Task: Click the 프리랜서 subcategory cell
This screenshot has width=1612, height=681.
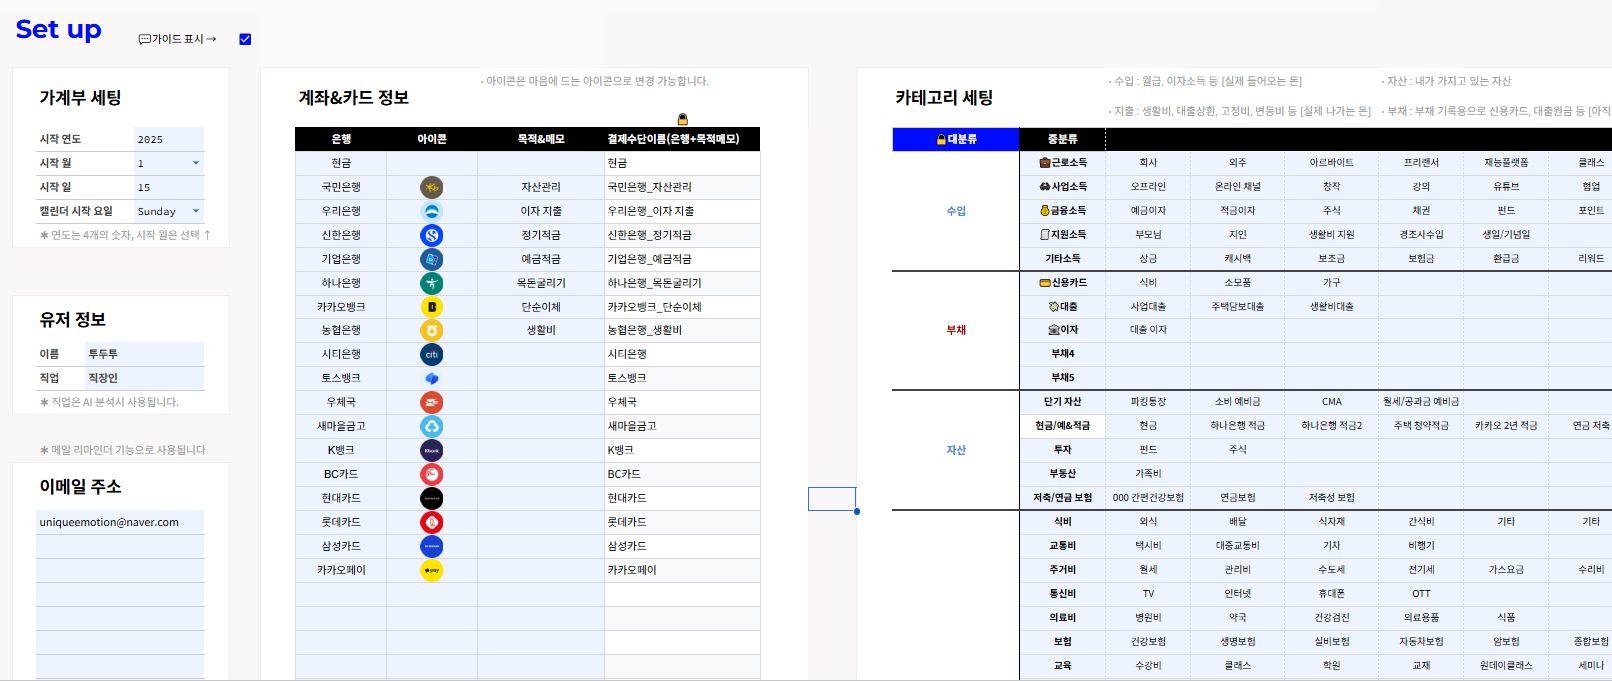Action: (1421, 163)
